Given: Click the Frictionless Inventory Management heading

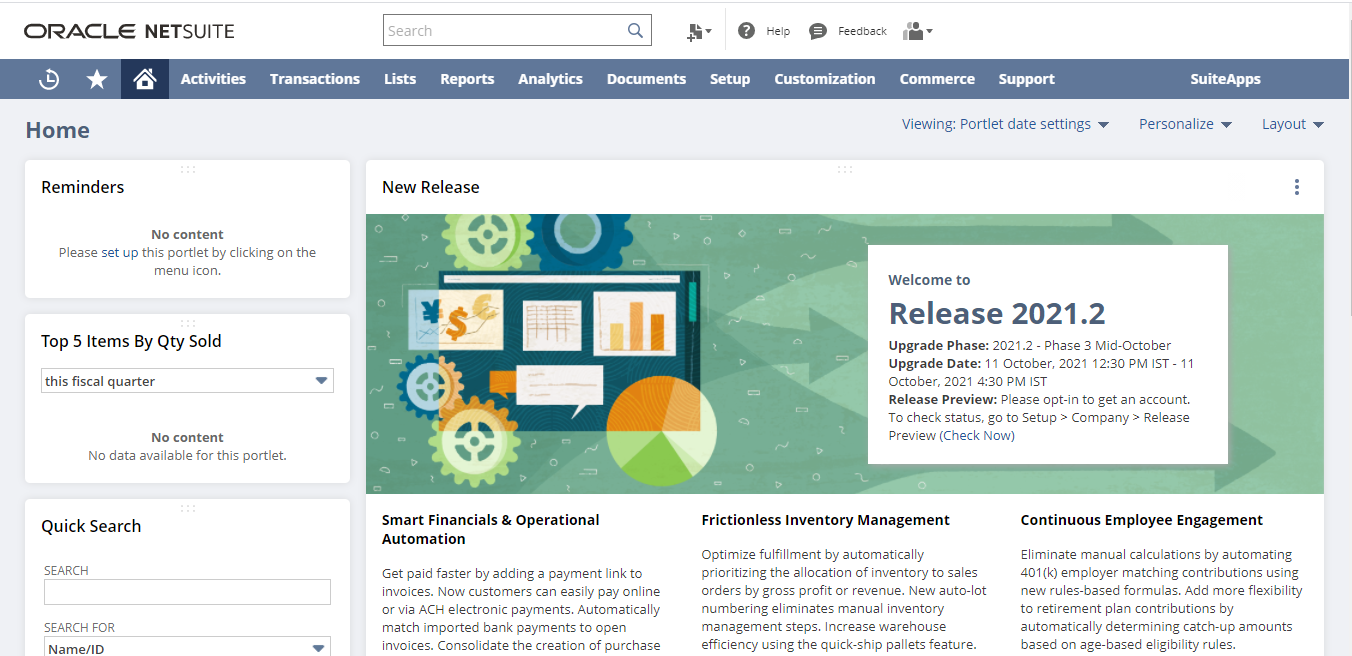Looking at the screenshot, I should tap(826, 520).
